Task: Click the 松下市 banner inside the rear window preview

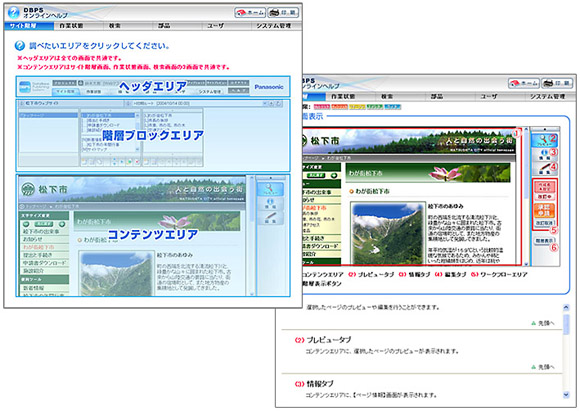Action: [408, 141]
